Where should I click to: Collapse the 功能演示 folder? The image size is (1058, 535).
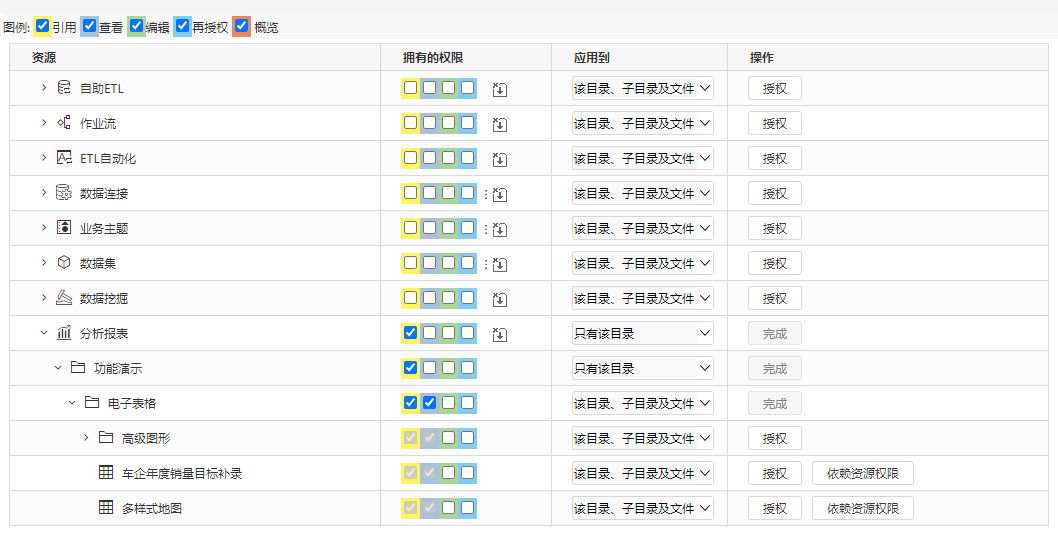[58, 368]
